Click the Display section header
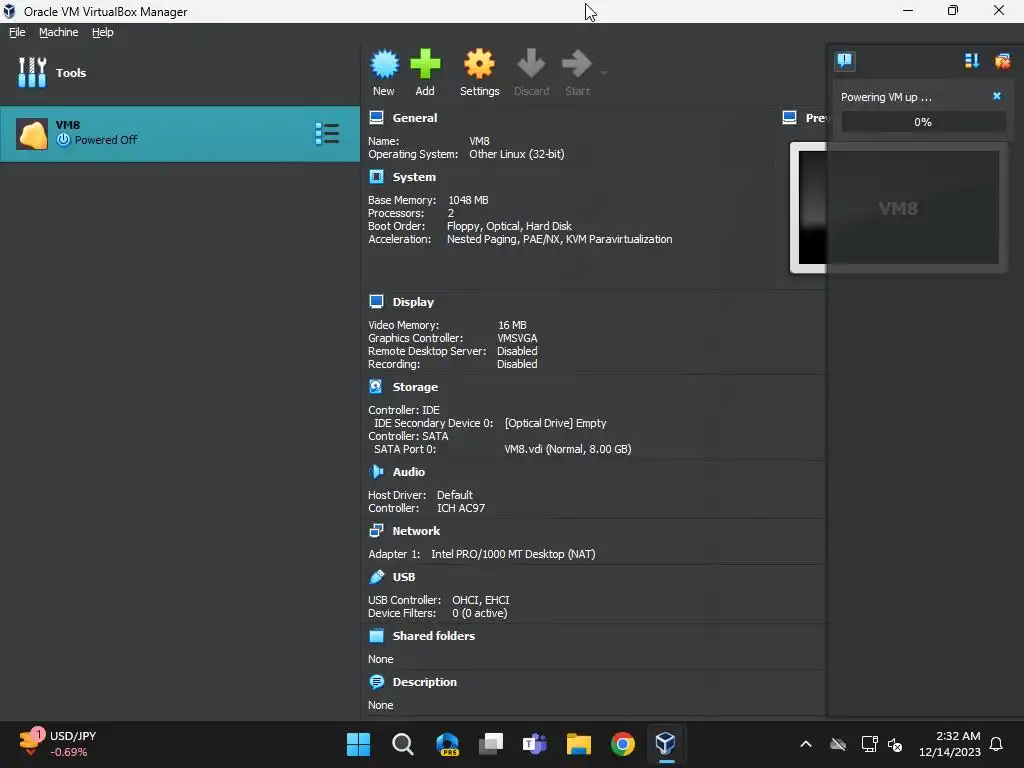The width and height of the screenshot is (1024, 768). (413, 302)
